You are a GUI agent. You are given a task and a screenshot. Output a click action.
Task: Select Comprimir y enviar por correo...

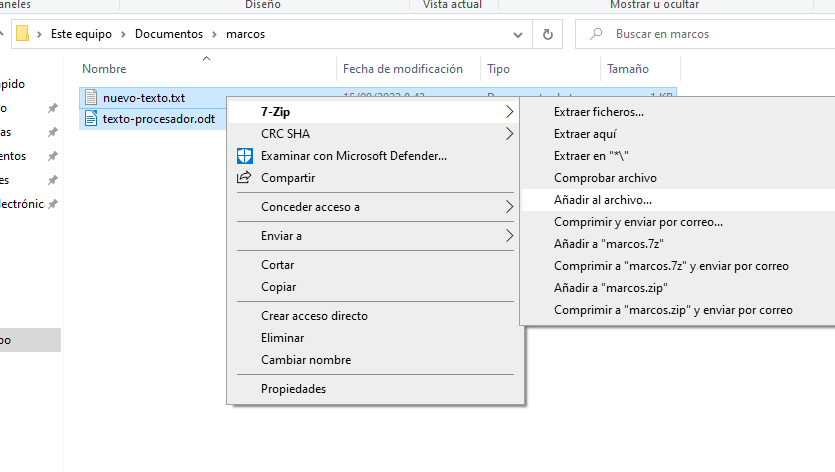pyautogui.click(x=678, y=222)
